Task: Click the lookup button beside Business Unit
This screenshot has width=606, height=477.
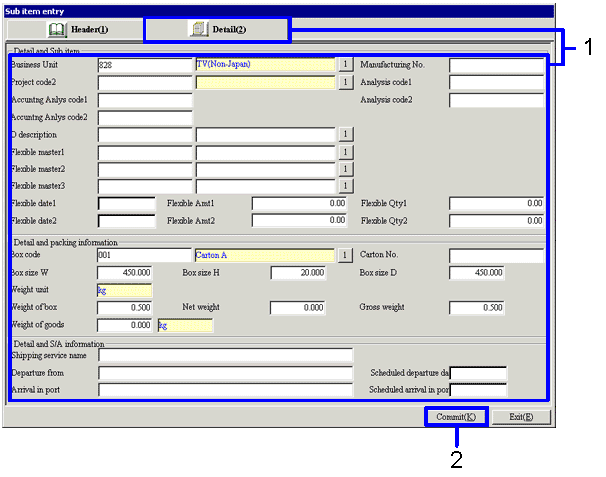Action: (345, 65)
